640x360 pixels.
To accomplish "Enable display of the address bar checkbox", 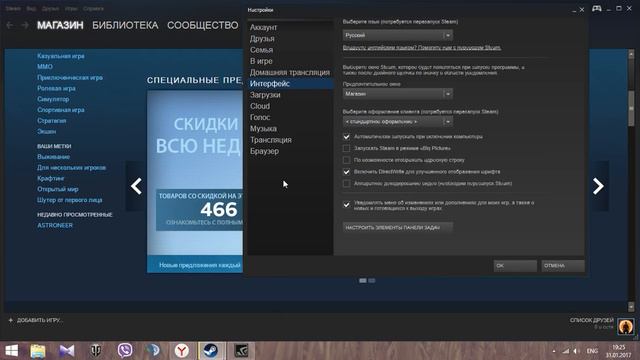I will (x=347, y=160).
